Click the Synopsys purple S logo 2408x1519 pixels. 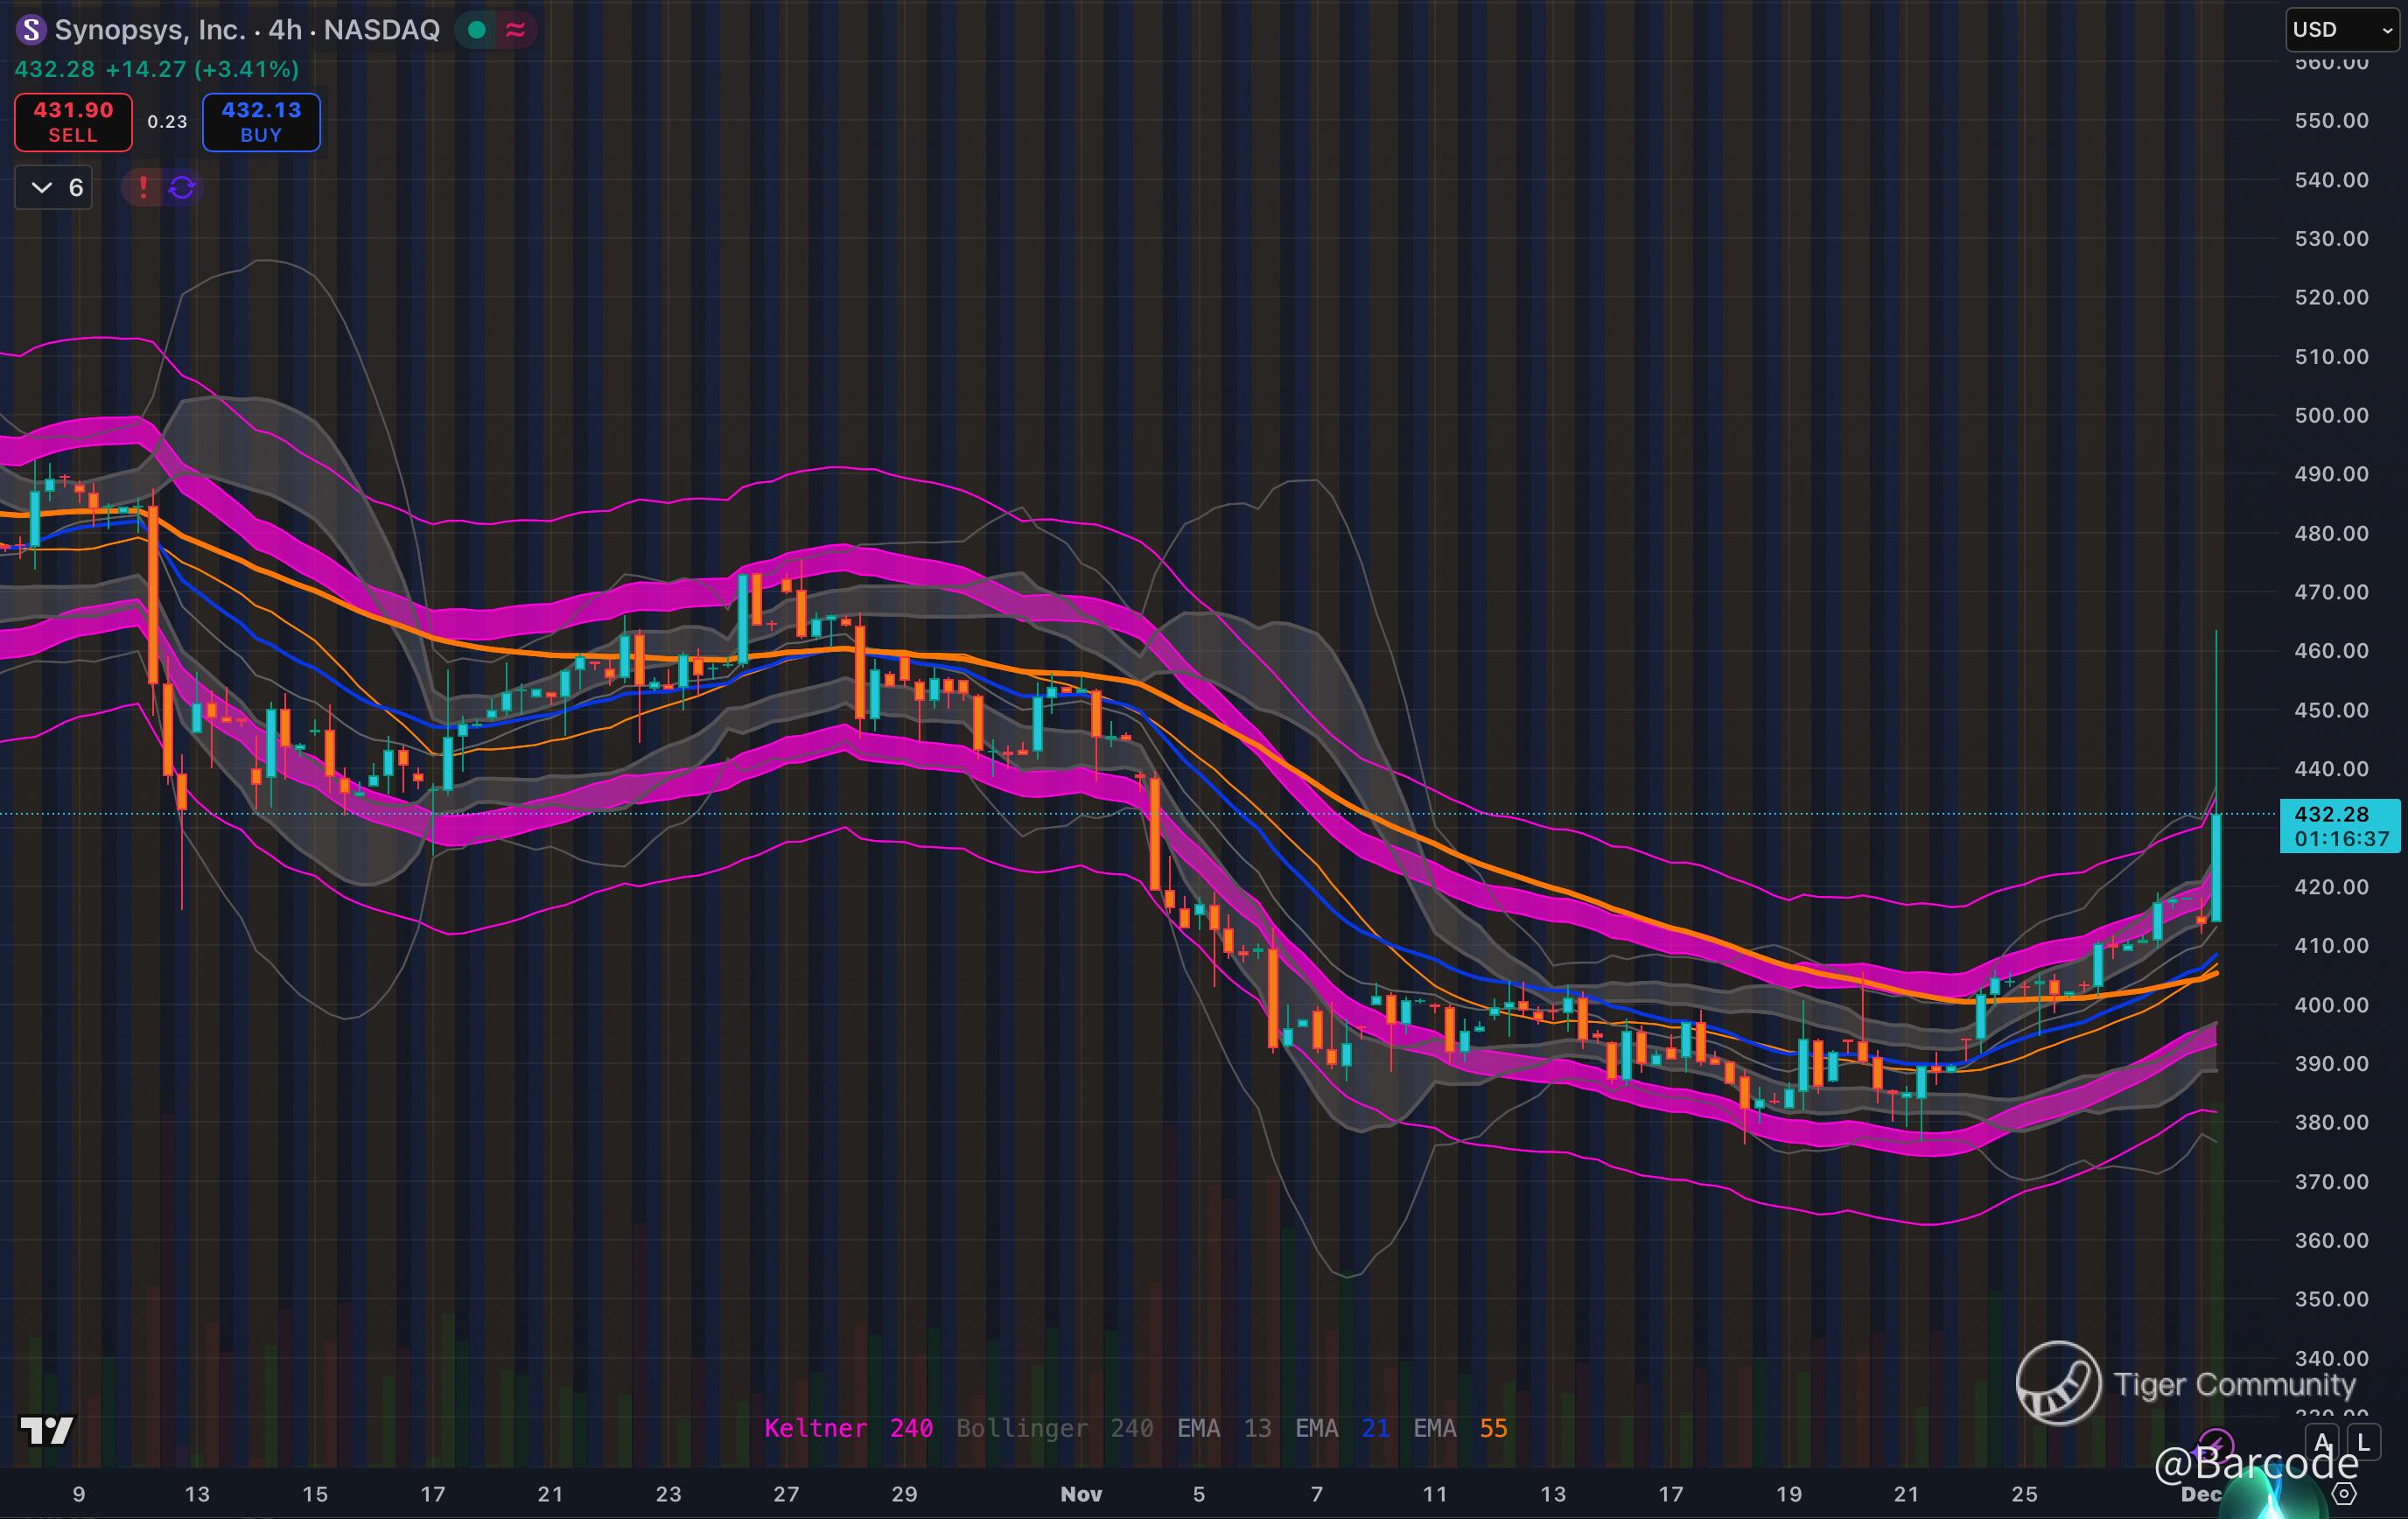(31, 30)
